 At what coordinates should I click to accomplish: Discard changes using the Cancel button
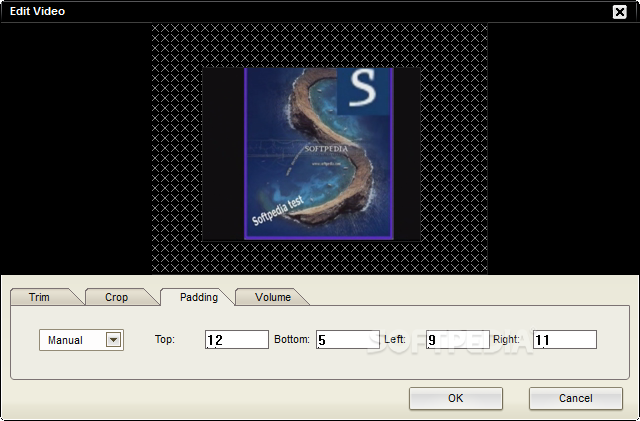576,398
